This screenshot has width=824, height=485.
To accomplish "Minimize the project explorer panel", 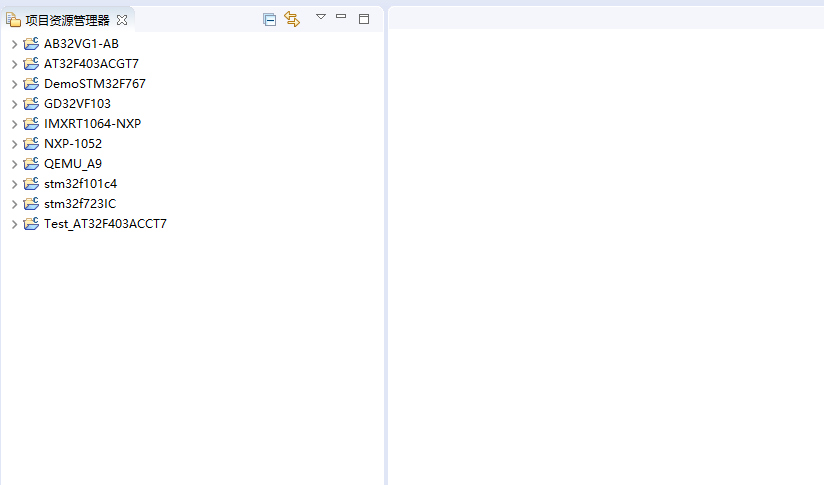I will coord(341,17).
